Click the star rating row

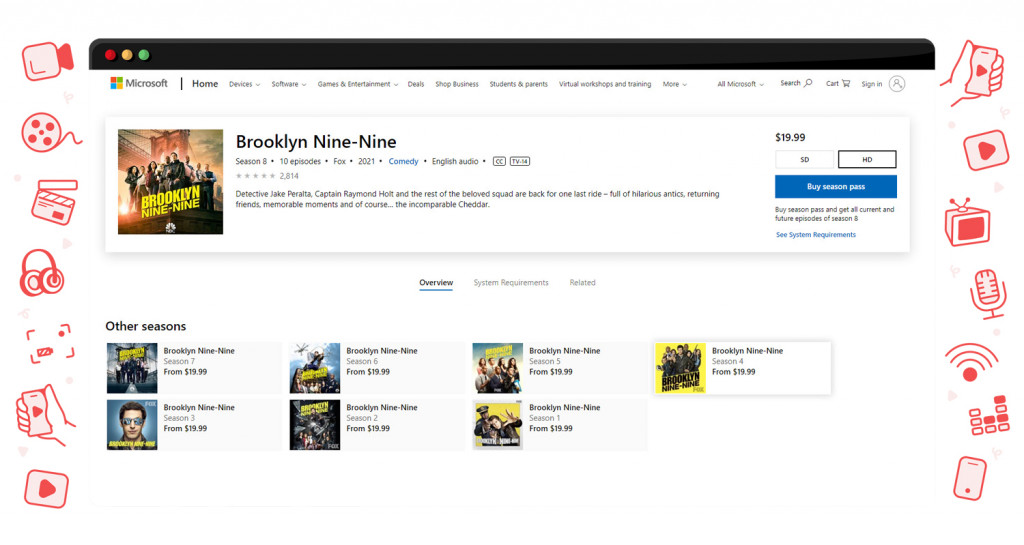tap(255, 176)
